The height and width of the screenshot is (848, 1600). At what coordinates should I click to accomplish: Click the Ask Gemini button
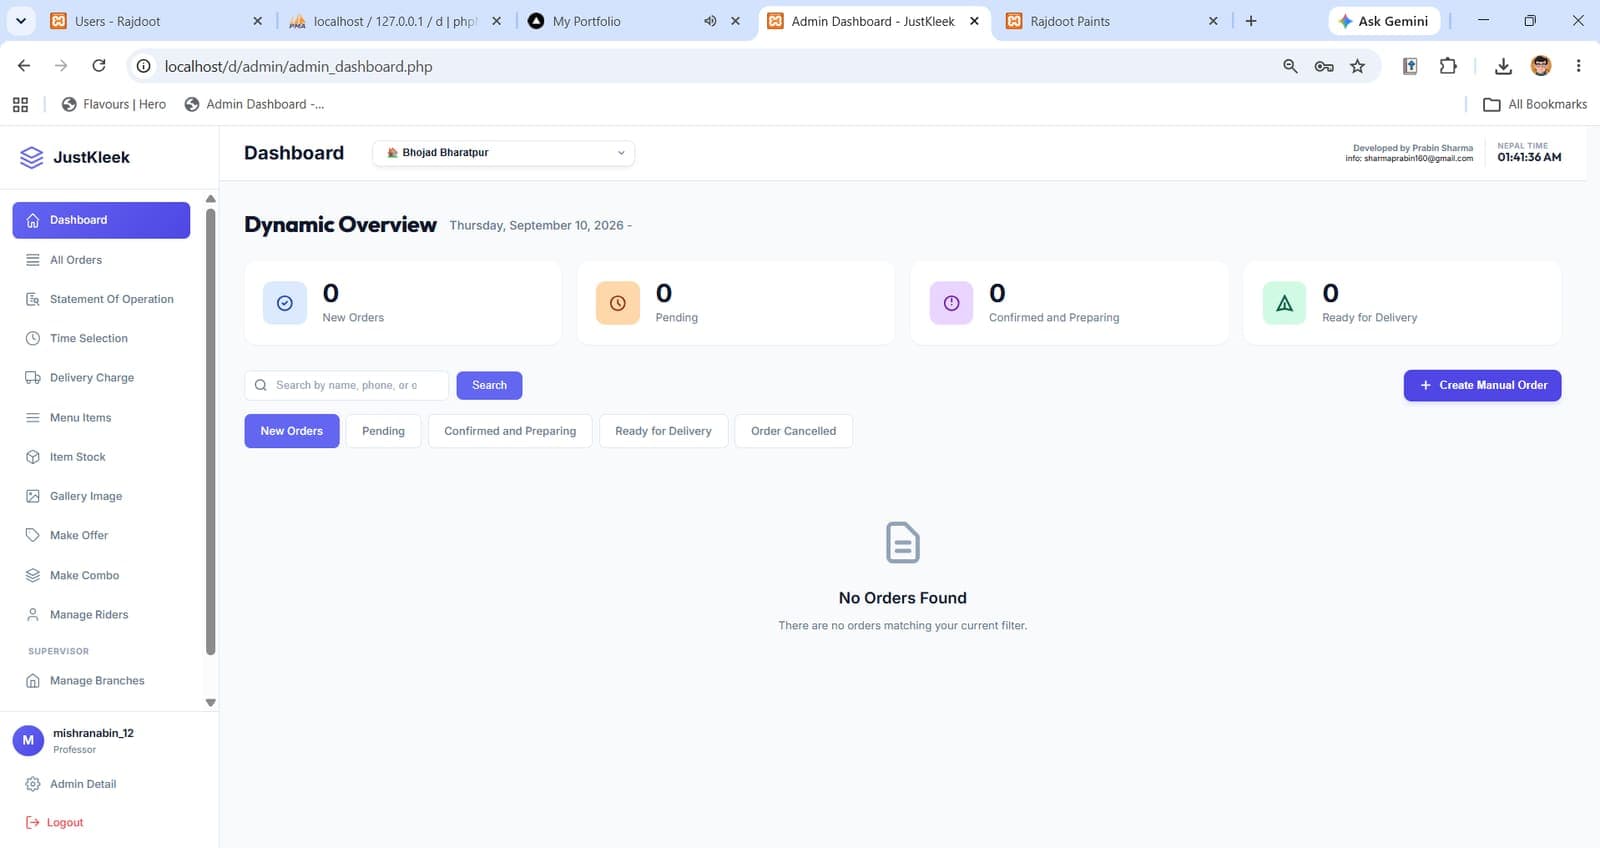point(1384,21)
